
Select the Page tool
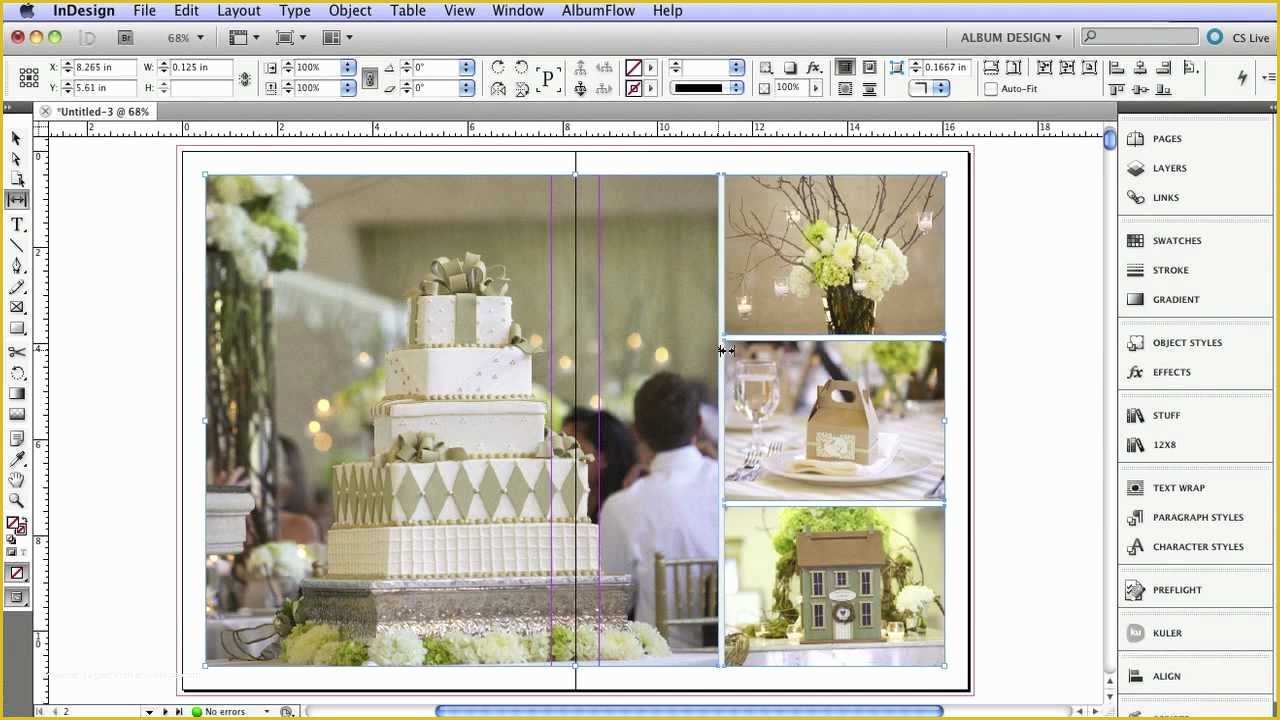coord(17,179)
